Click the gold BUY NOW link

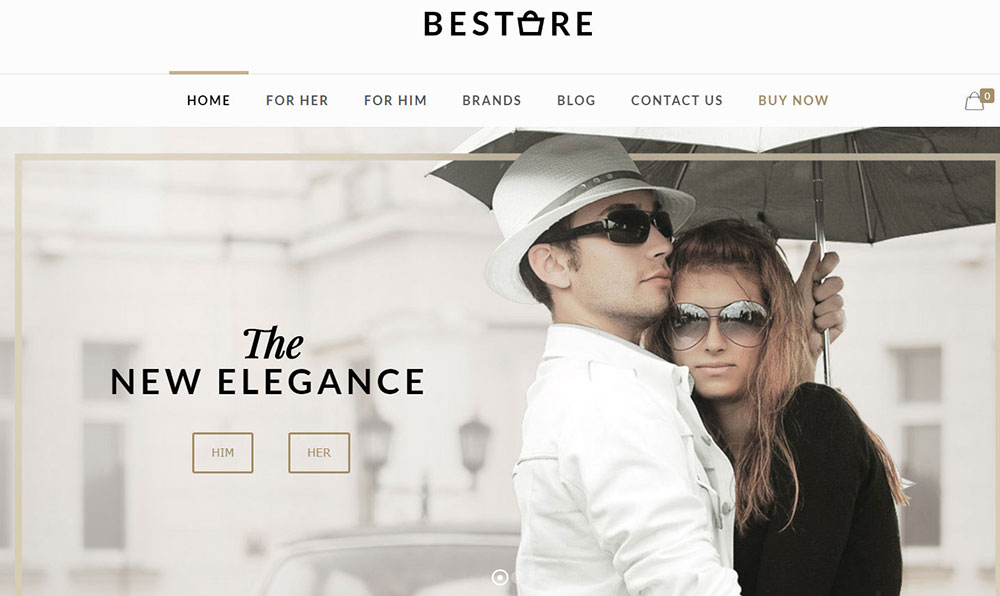click(793, 100)
